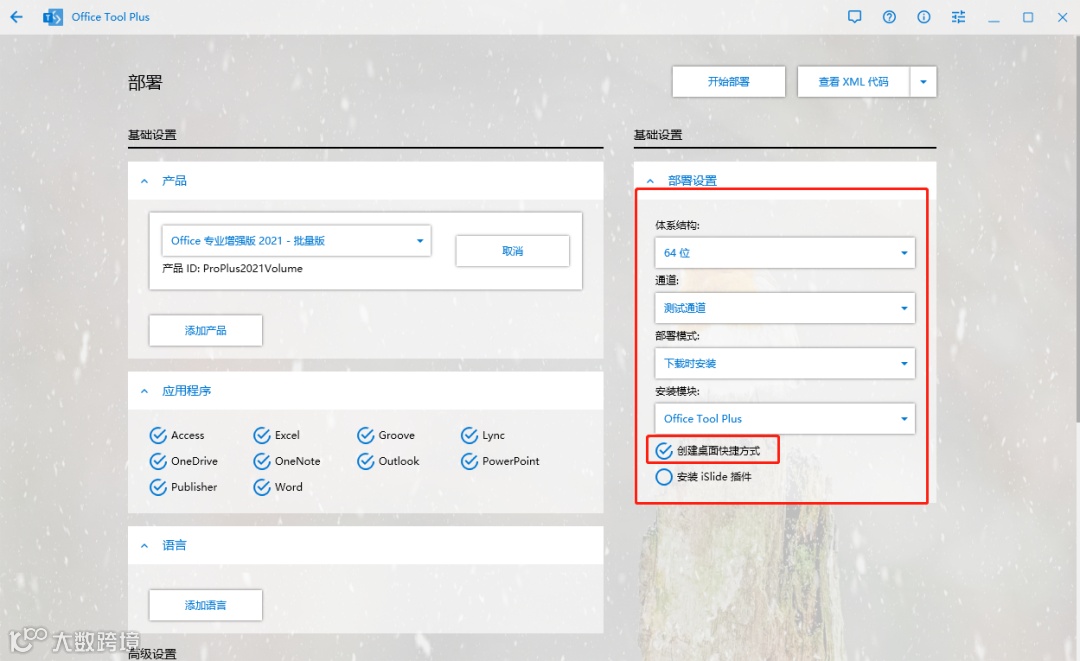
Task: Click the 高级设置 heading
Action: pyautogui.click(x=152, y=653)
